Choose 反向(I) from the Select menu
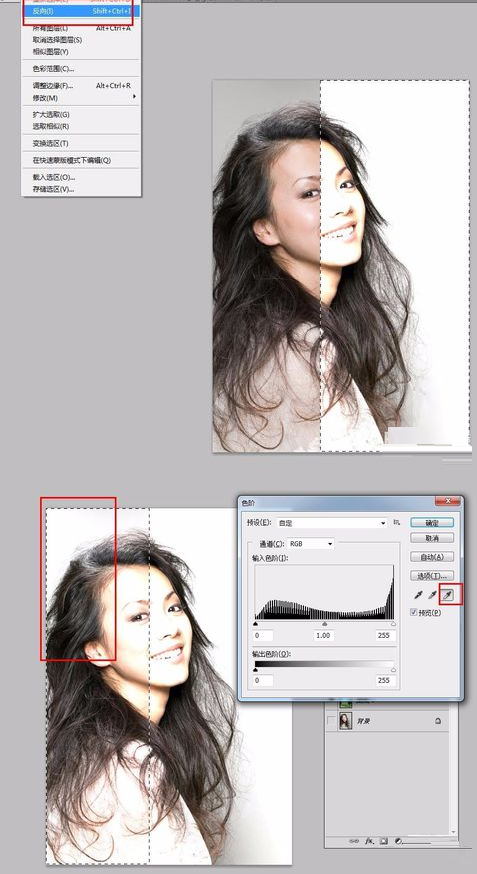477x874 pixels. 81,11
